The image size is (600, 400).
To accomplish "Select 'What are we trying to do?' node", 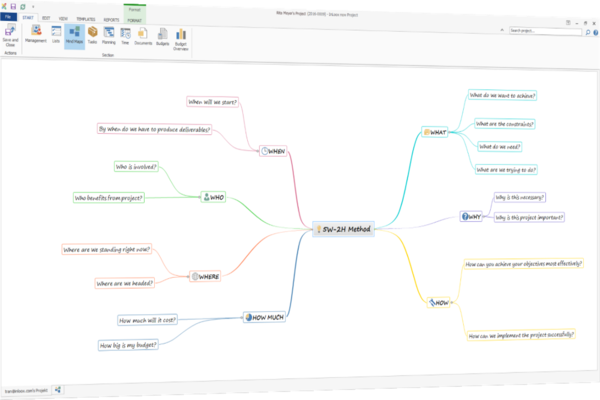I will 506,170.
